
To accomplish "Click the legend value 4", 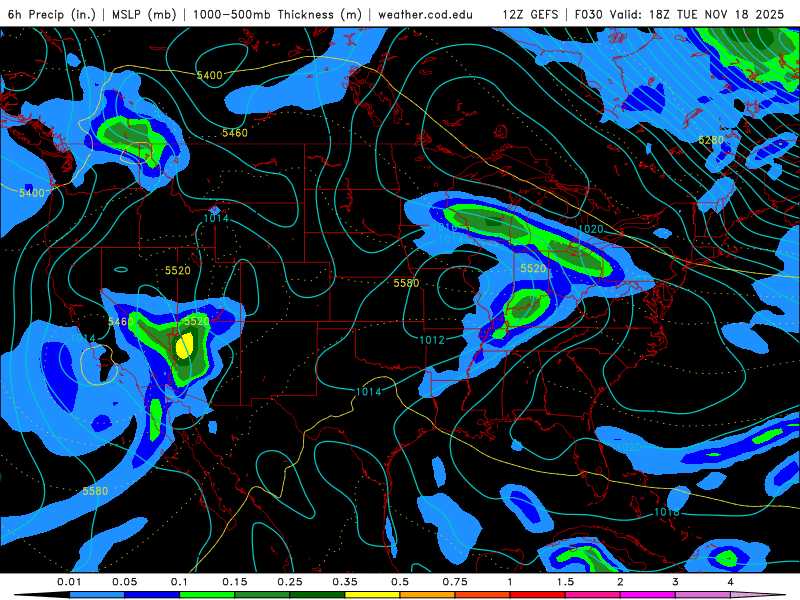I will 731,582.
